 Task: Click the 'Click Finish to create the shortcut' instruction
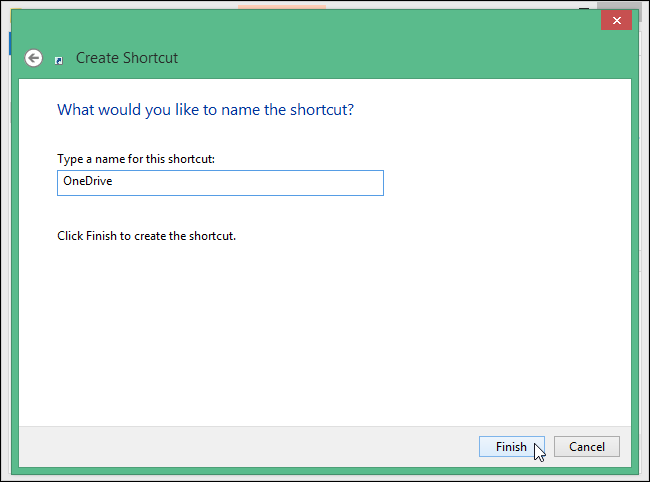coord(146,236)
